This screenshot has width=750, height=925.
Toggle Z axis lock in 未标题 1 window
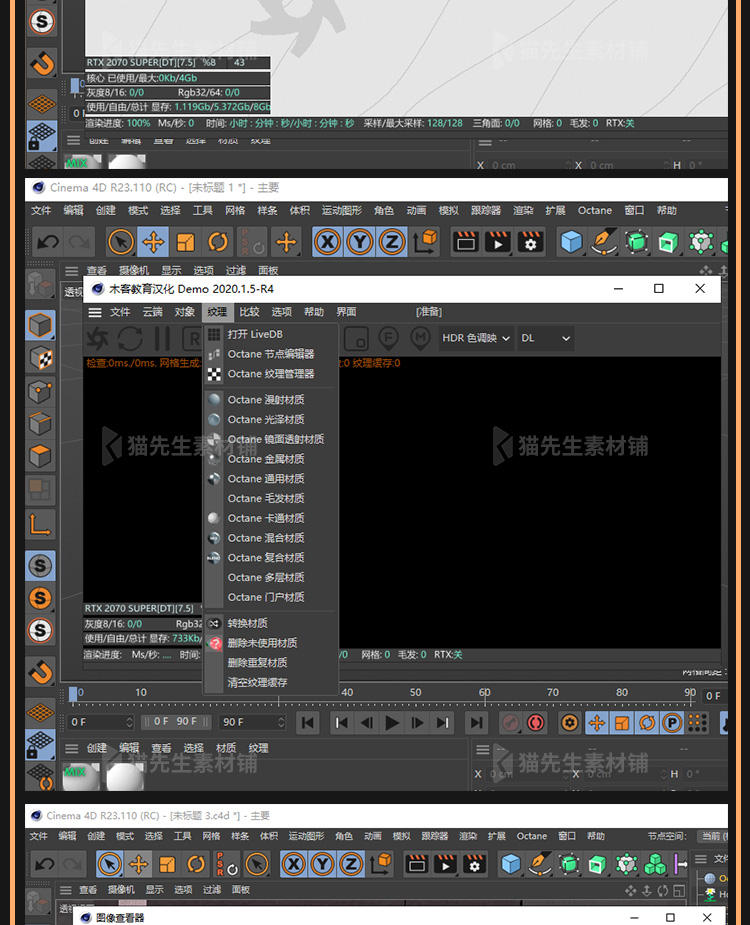[x=392, y=242]
